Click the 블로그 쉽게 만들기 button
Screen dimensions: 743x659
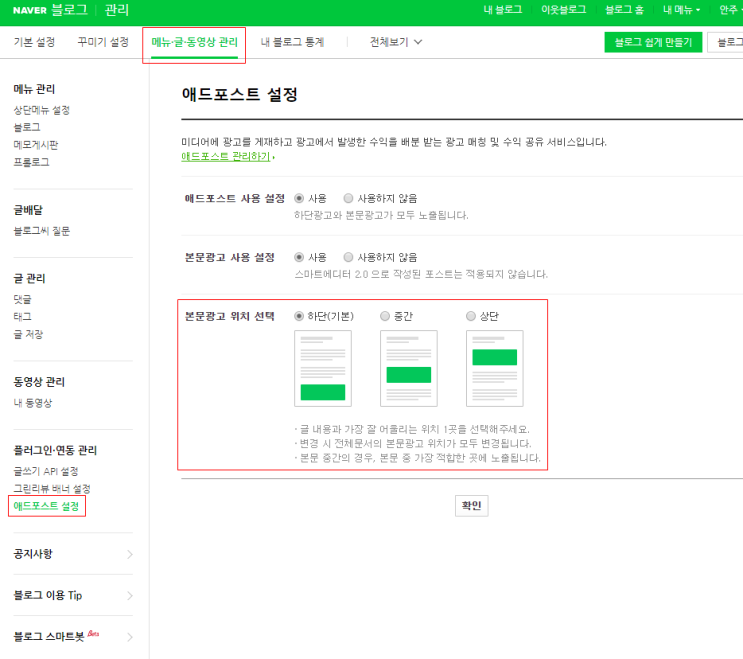pyautogui.click(x=653, y=42)
